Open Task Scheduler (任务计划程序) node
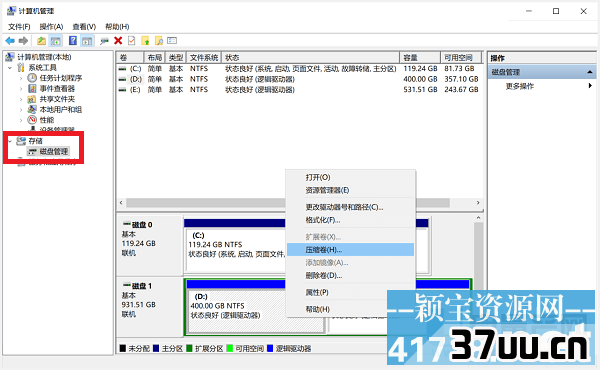This screenshot has height=370, width=600. click(x=60, y=78)
